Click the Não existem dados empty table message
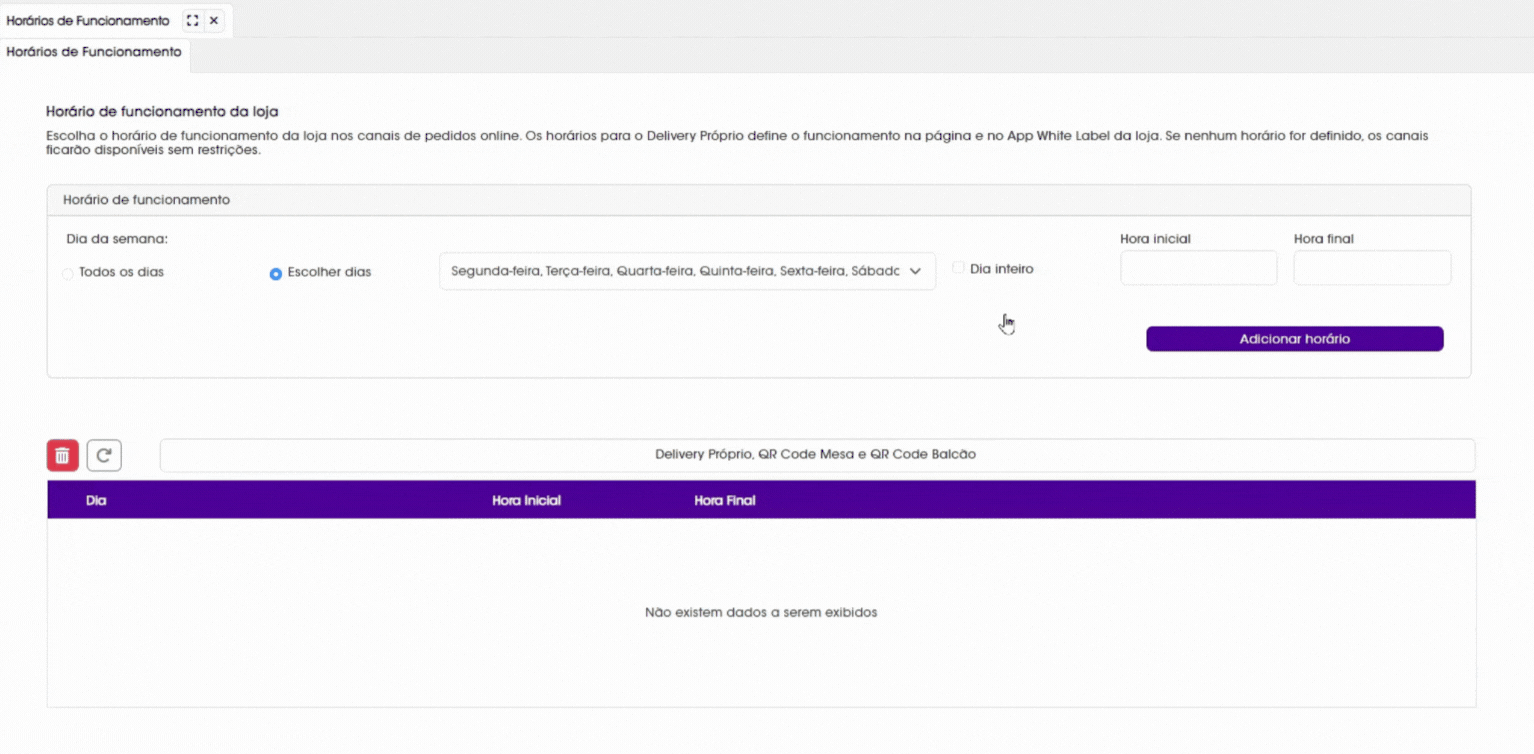This screenshot has width=1534, height=754. [761, 612]
